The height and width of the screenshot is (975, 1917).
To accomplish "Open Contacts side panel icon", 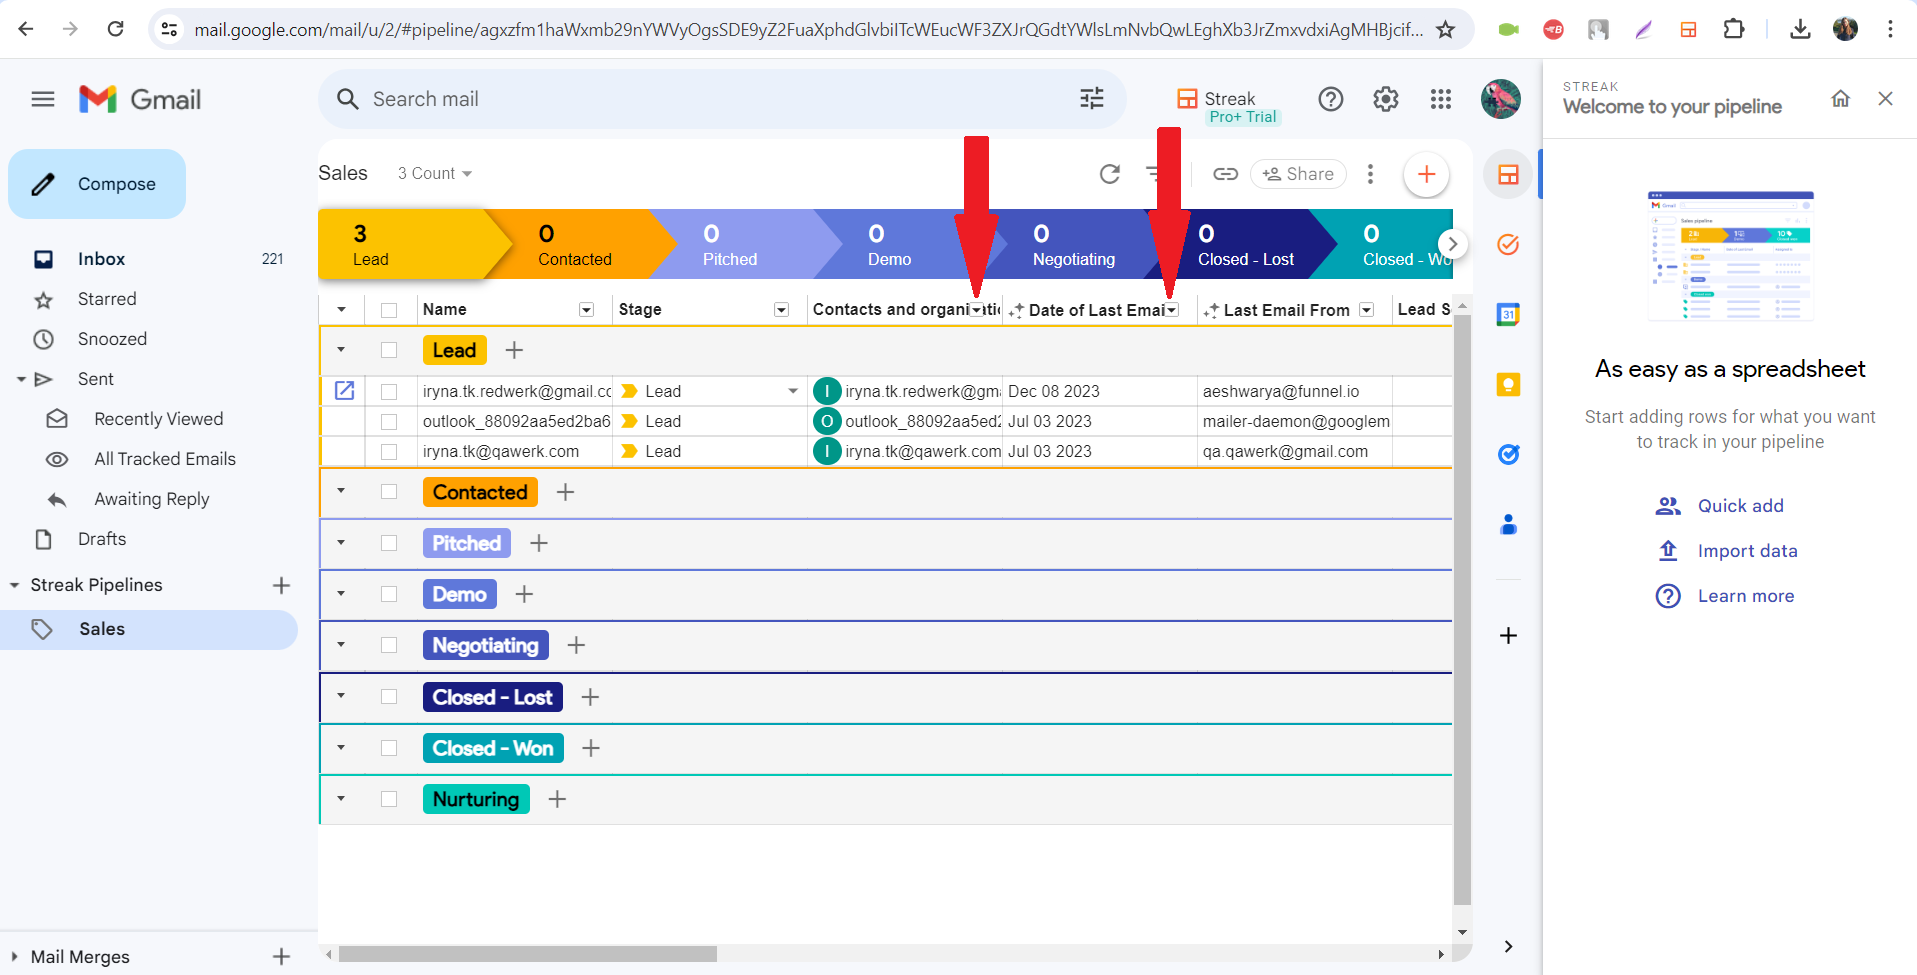I will pyautogui.click(x=1508, y=524).
